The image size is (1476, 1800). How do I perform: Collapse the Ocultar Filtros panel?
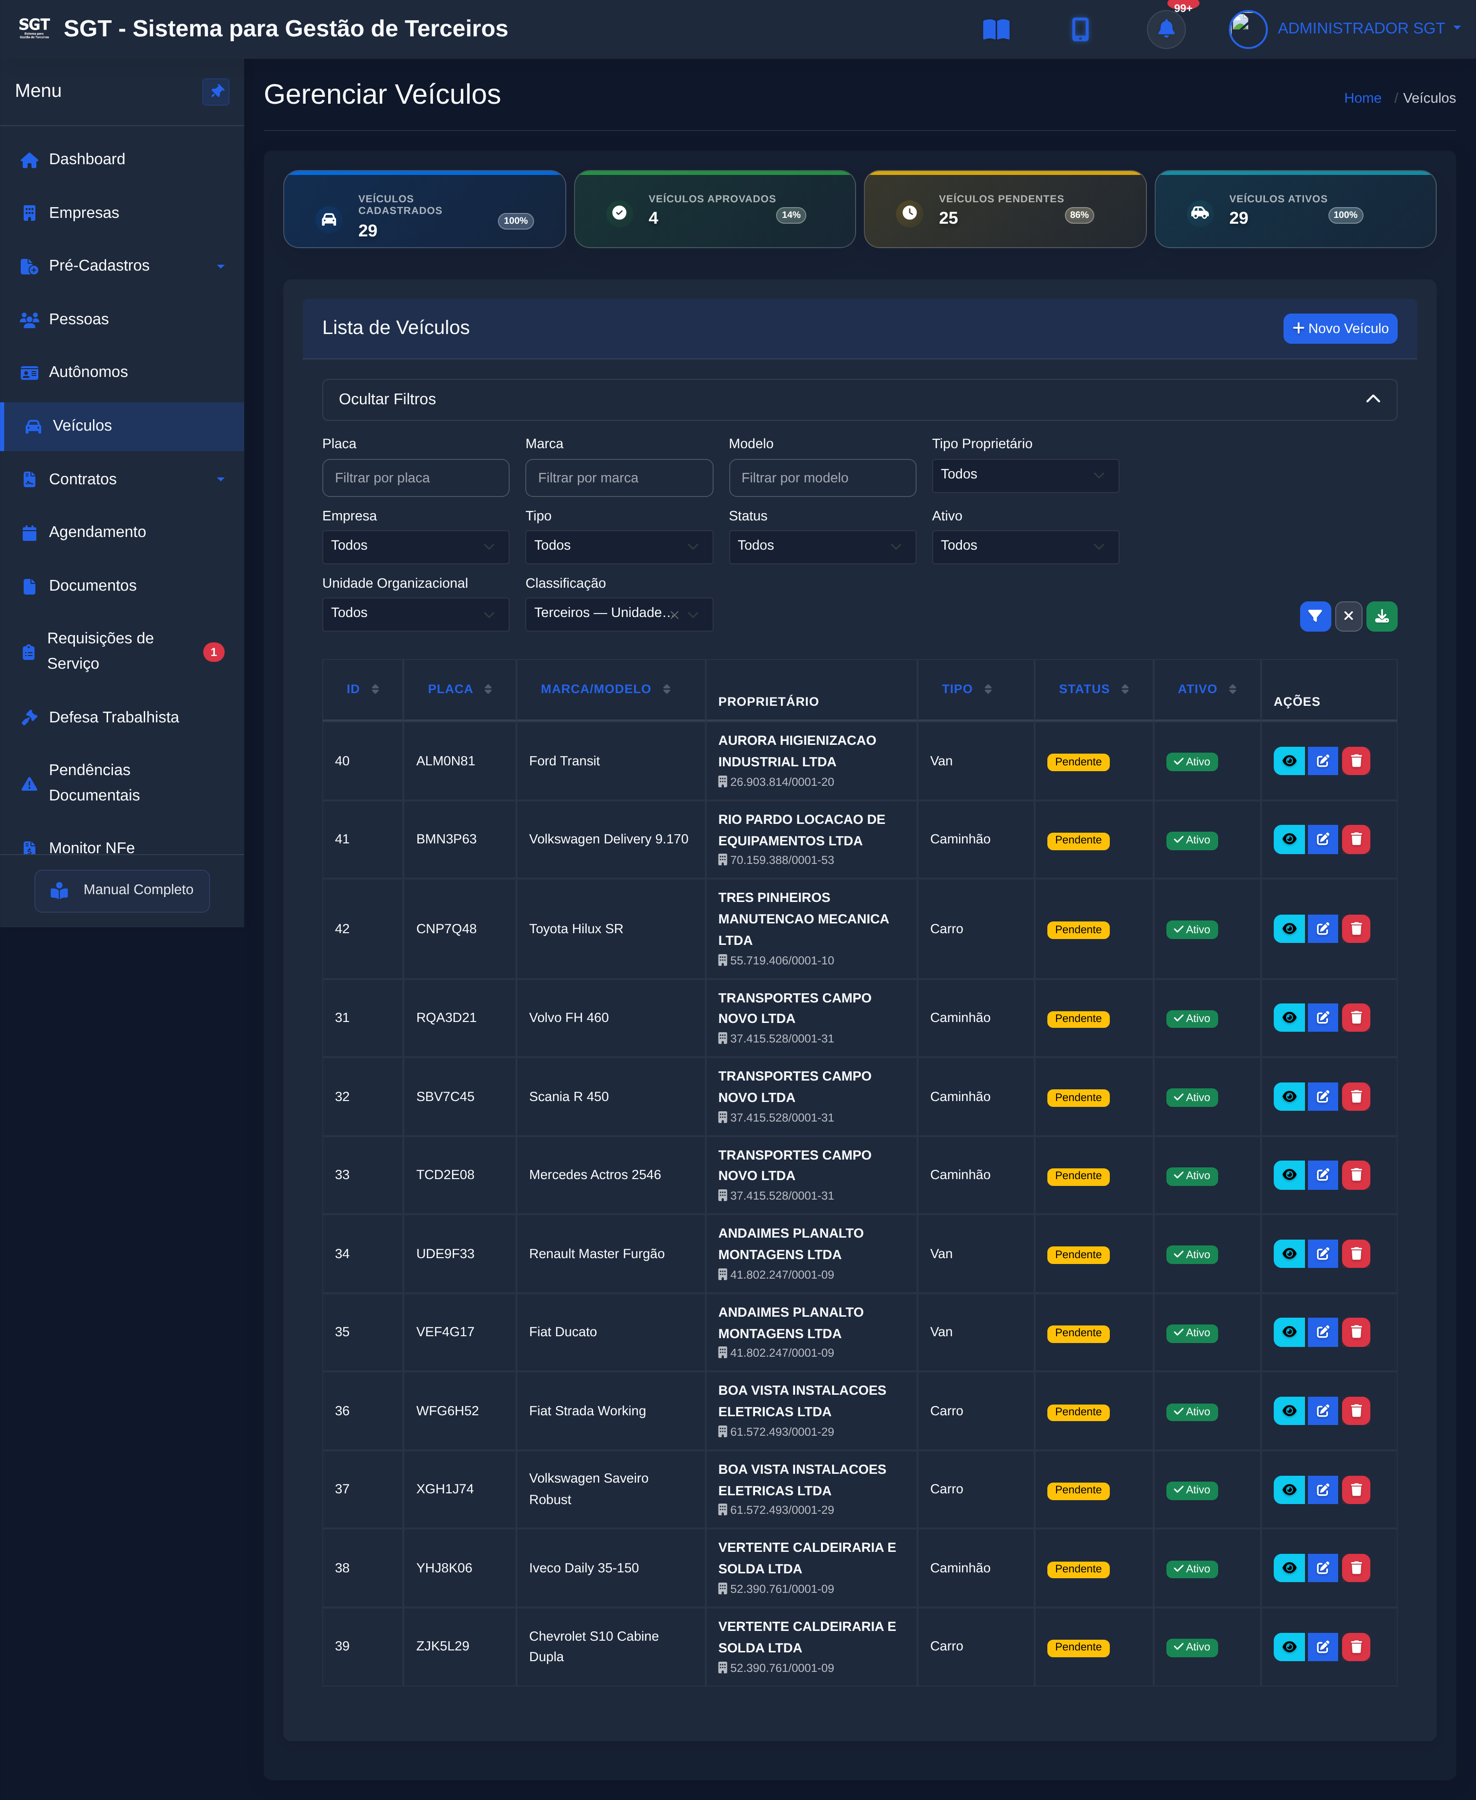[859, 399]
